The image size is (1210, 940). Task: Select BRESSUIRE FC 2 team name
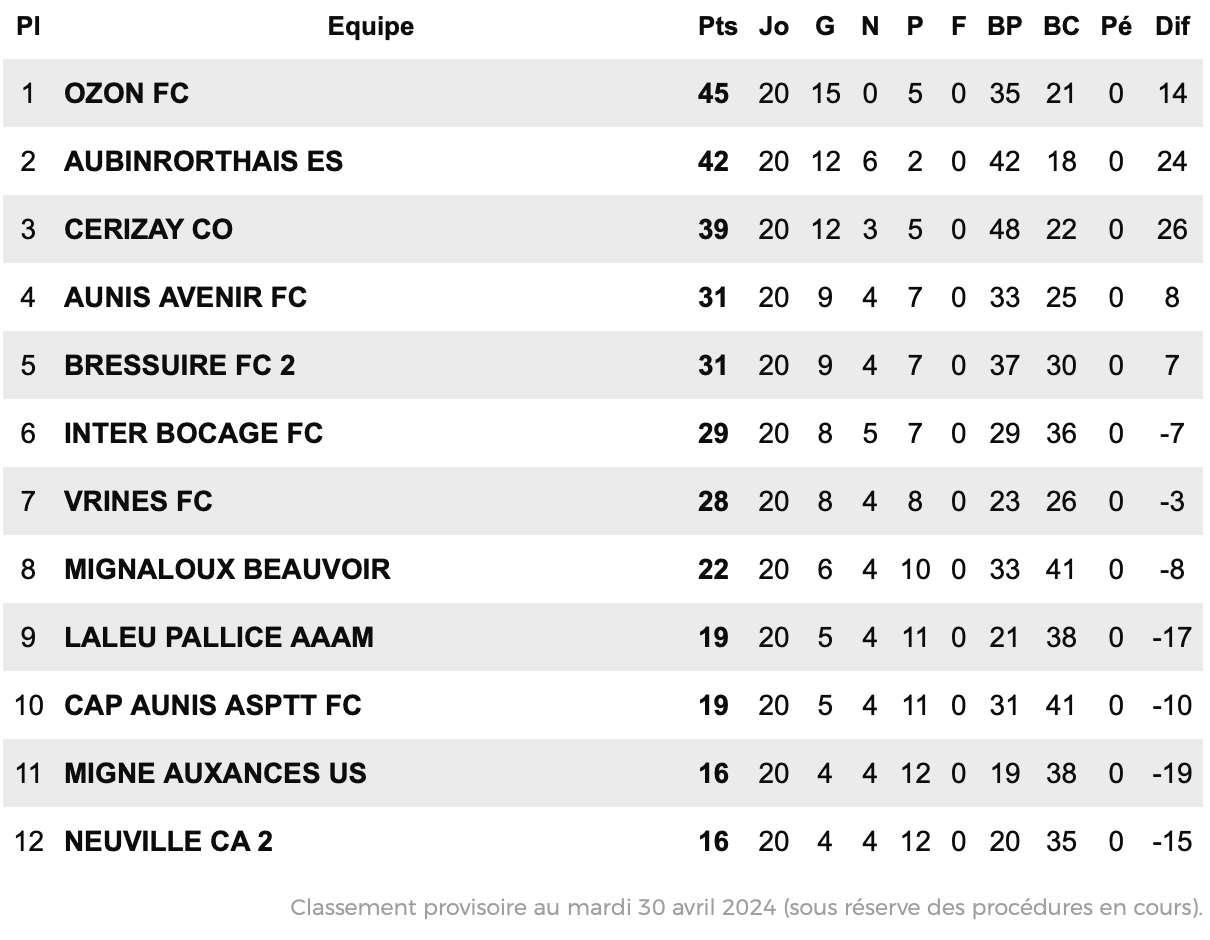point(180,365)
